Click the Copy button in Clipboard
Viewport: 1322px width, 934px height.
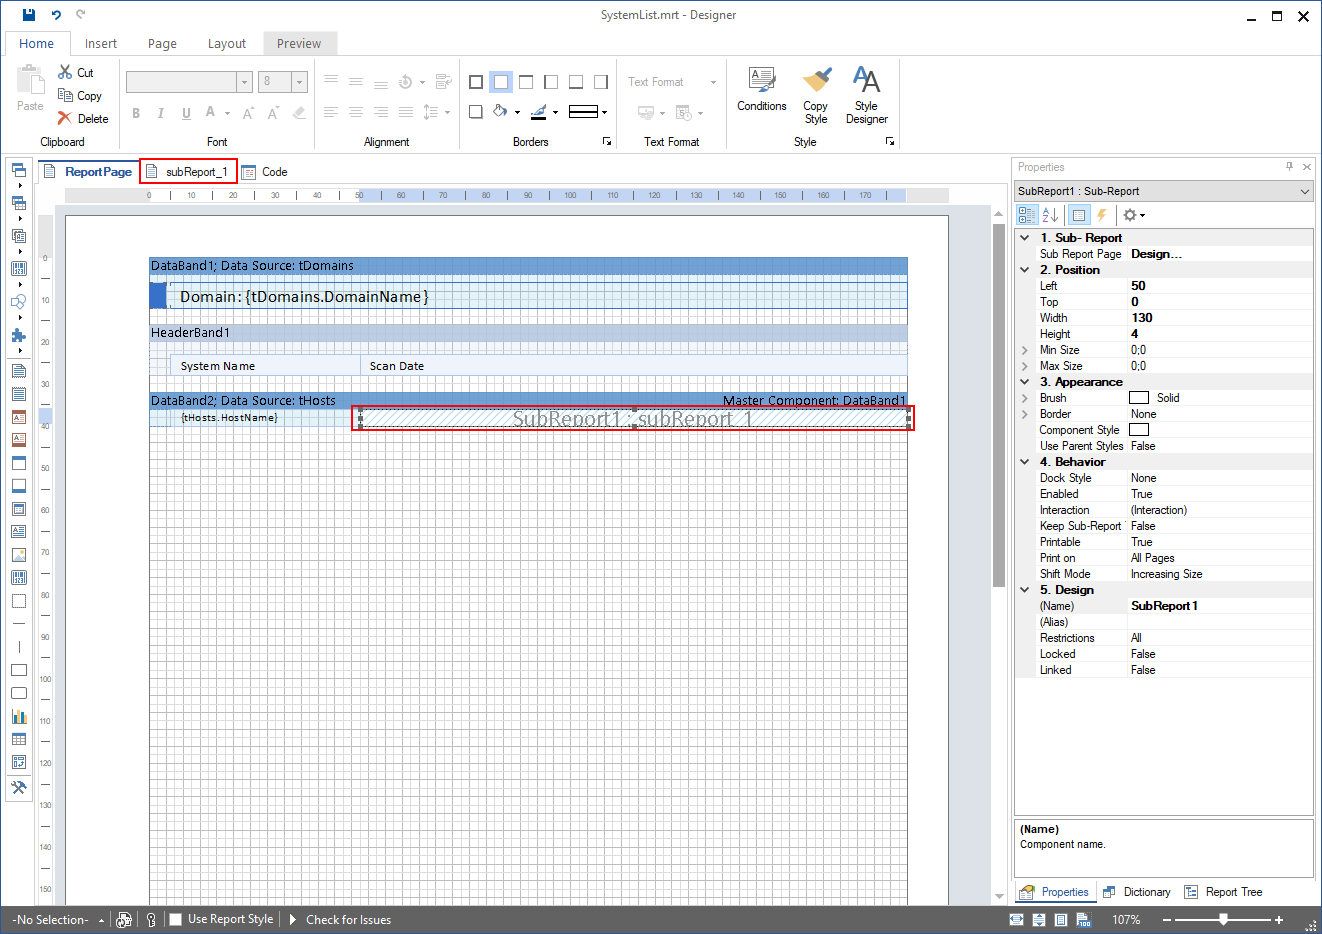80,96
